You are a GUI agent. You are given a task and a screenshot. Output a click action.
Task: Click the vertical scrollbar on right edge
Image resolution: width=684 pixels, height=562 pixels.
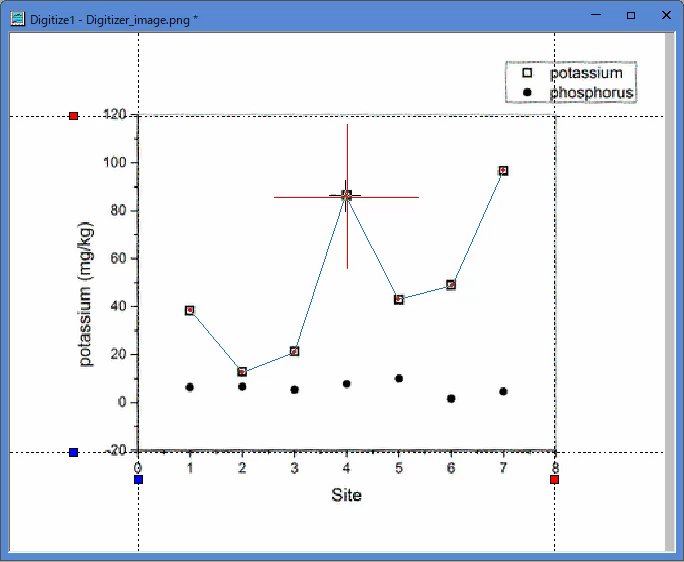670,291
